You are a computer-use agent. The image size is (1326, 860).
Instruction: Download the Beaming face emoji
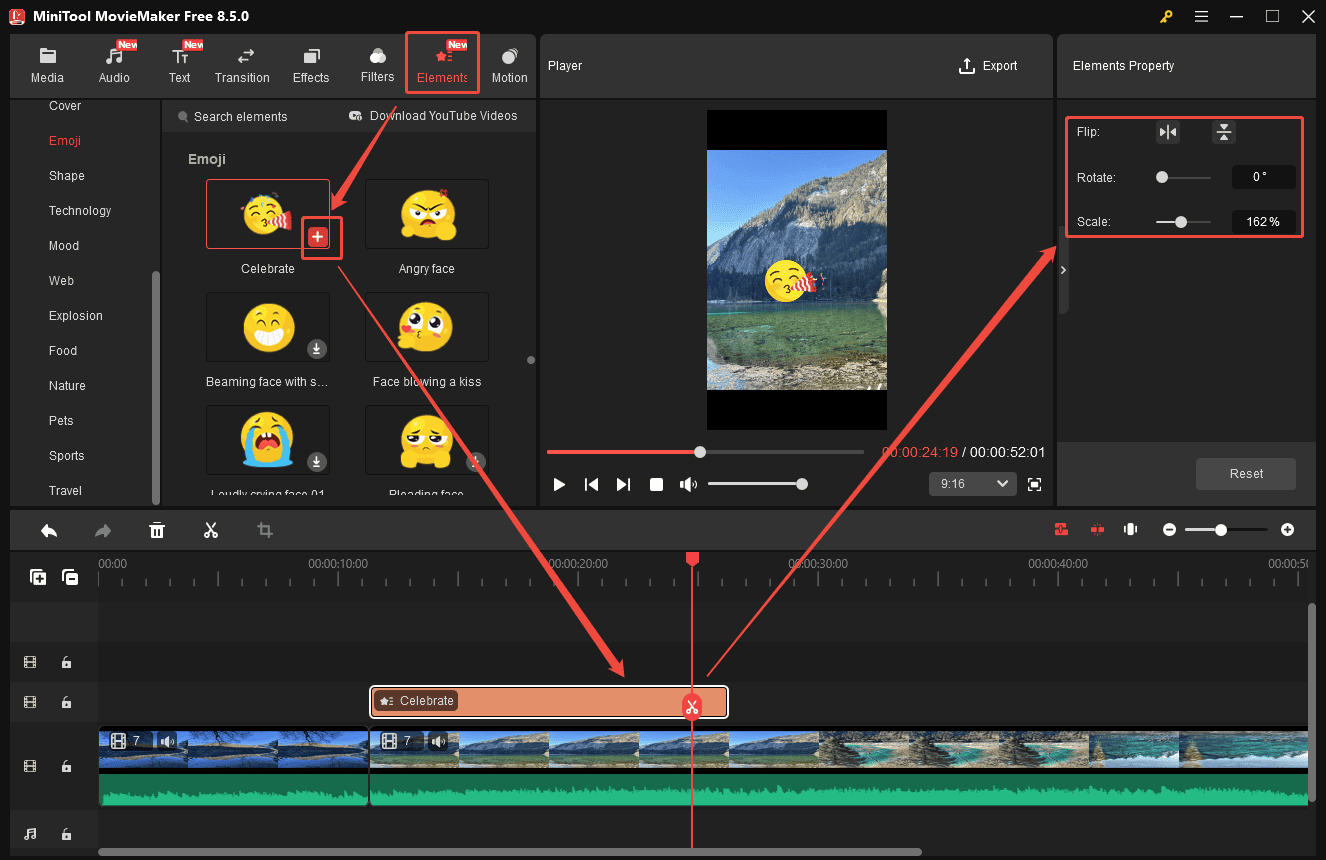pyautogui.click(x=317, y=349)
